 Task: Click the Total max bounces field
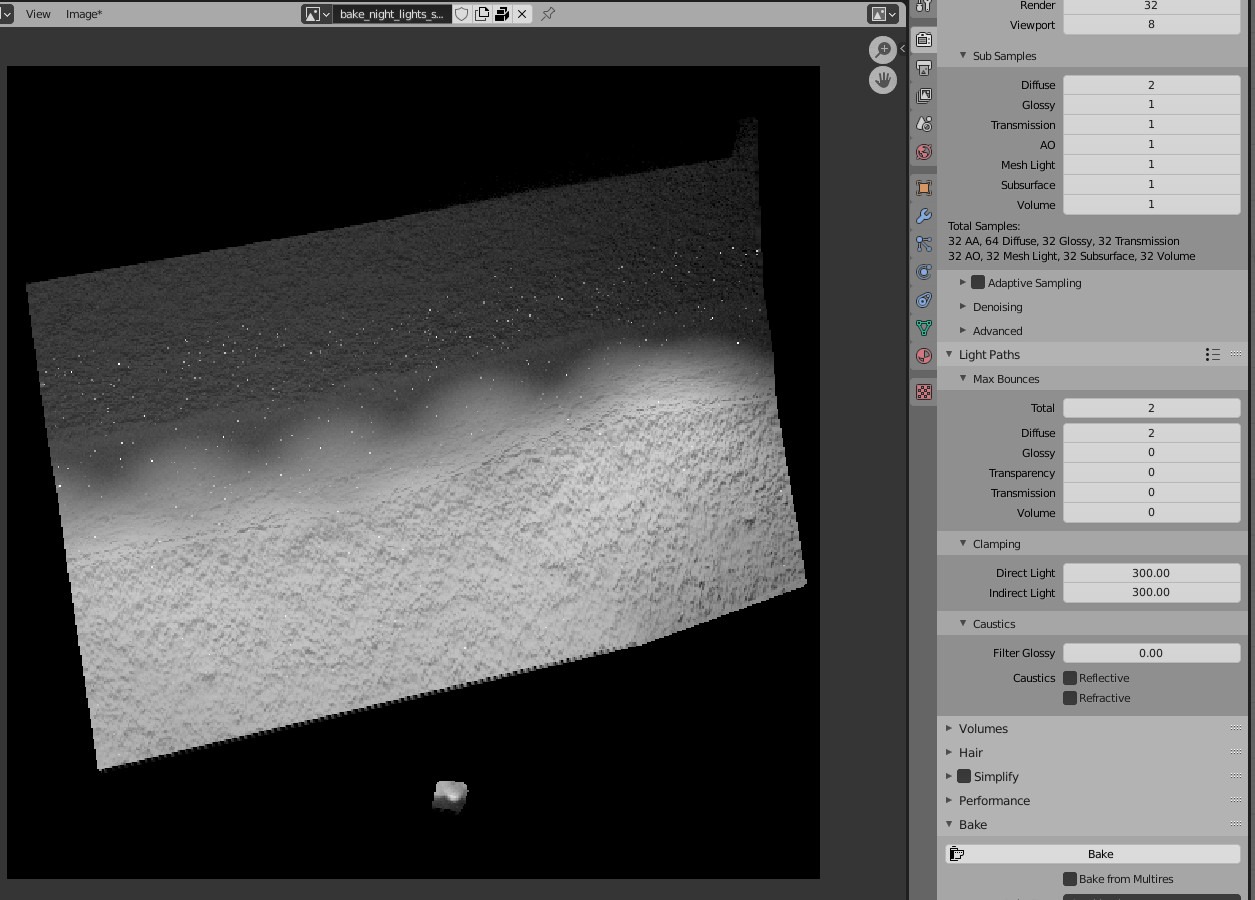click(1152, 408)
